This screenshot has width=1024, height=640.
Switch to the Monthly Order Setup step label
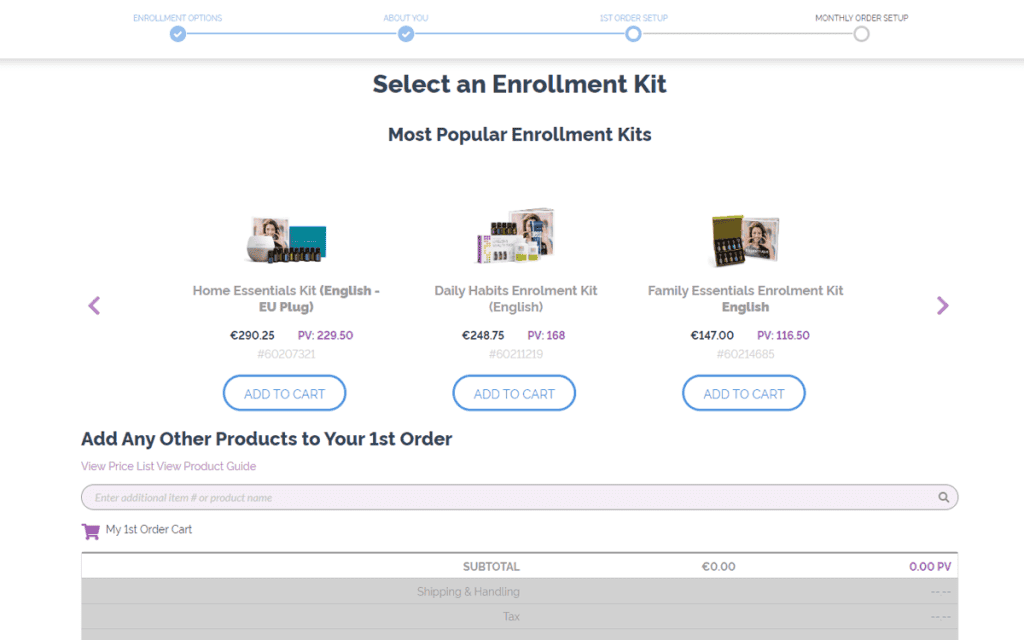861,17
